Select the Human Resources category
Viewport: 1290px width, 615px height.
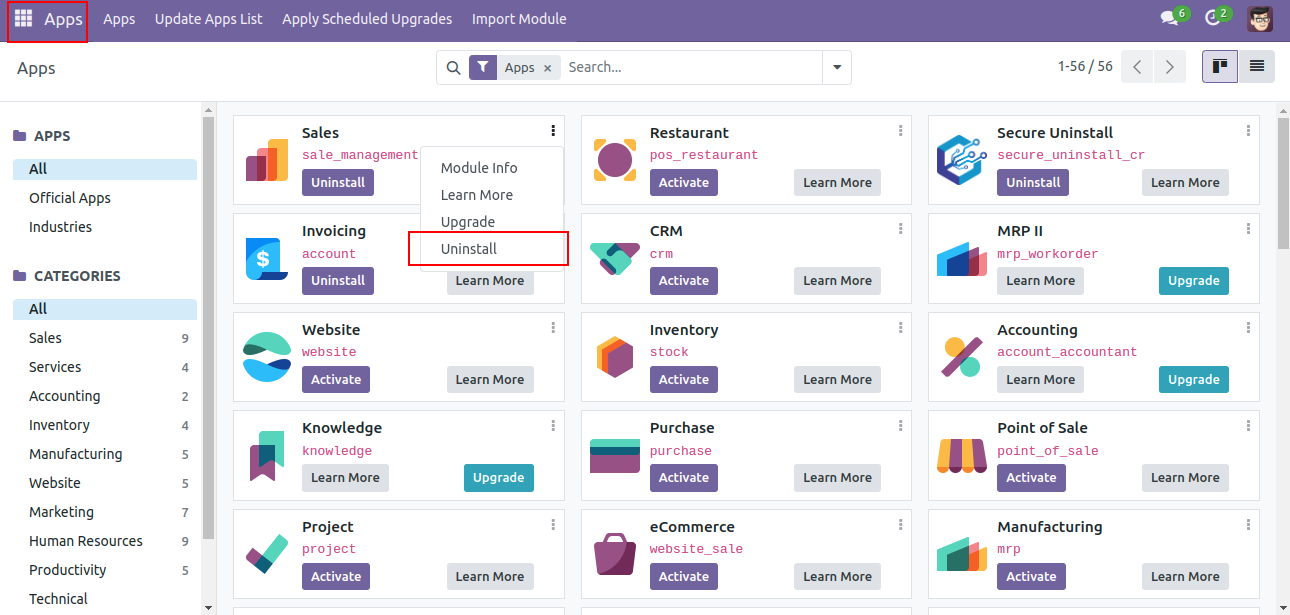coord(105,541)
